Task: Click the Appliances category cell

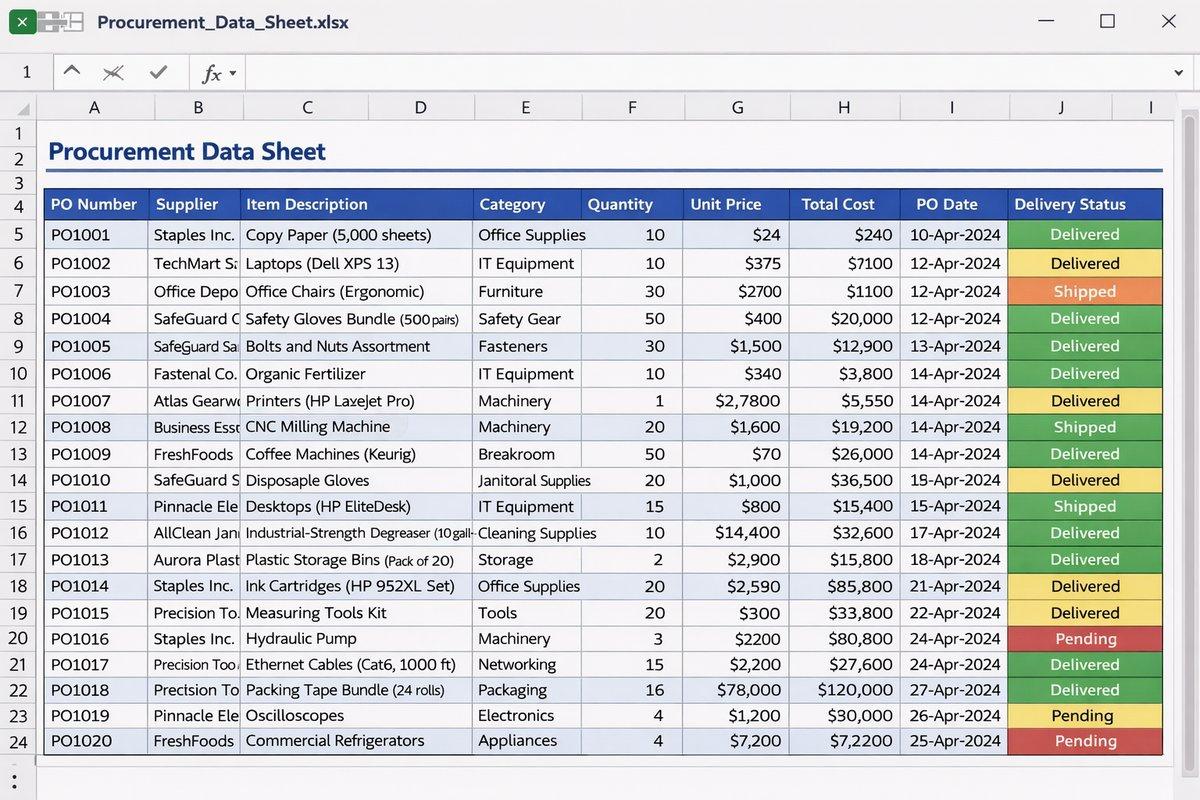Action: (527, 741)
